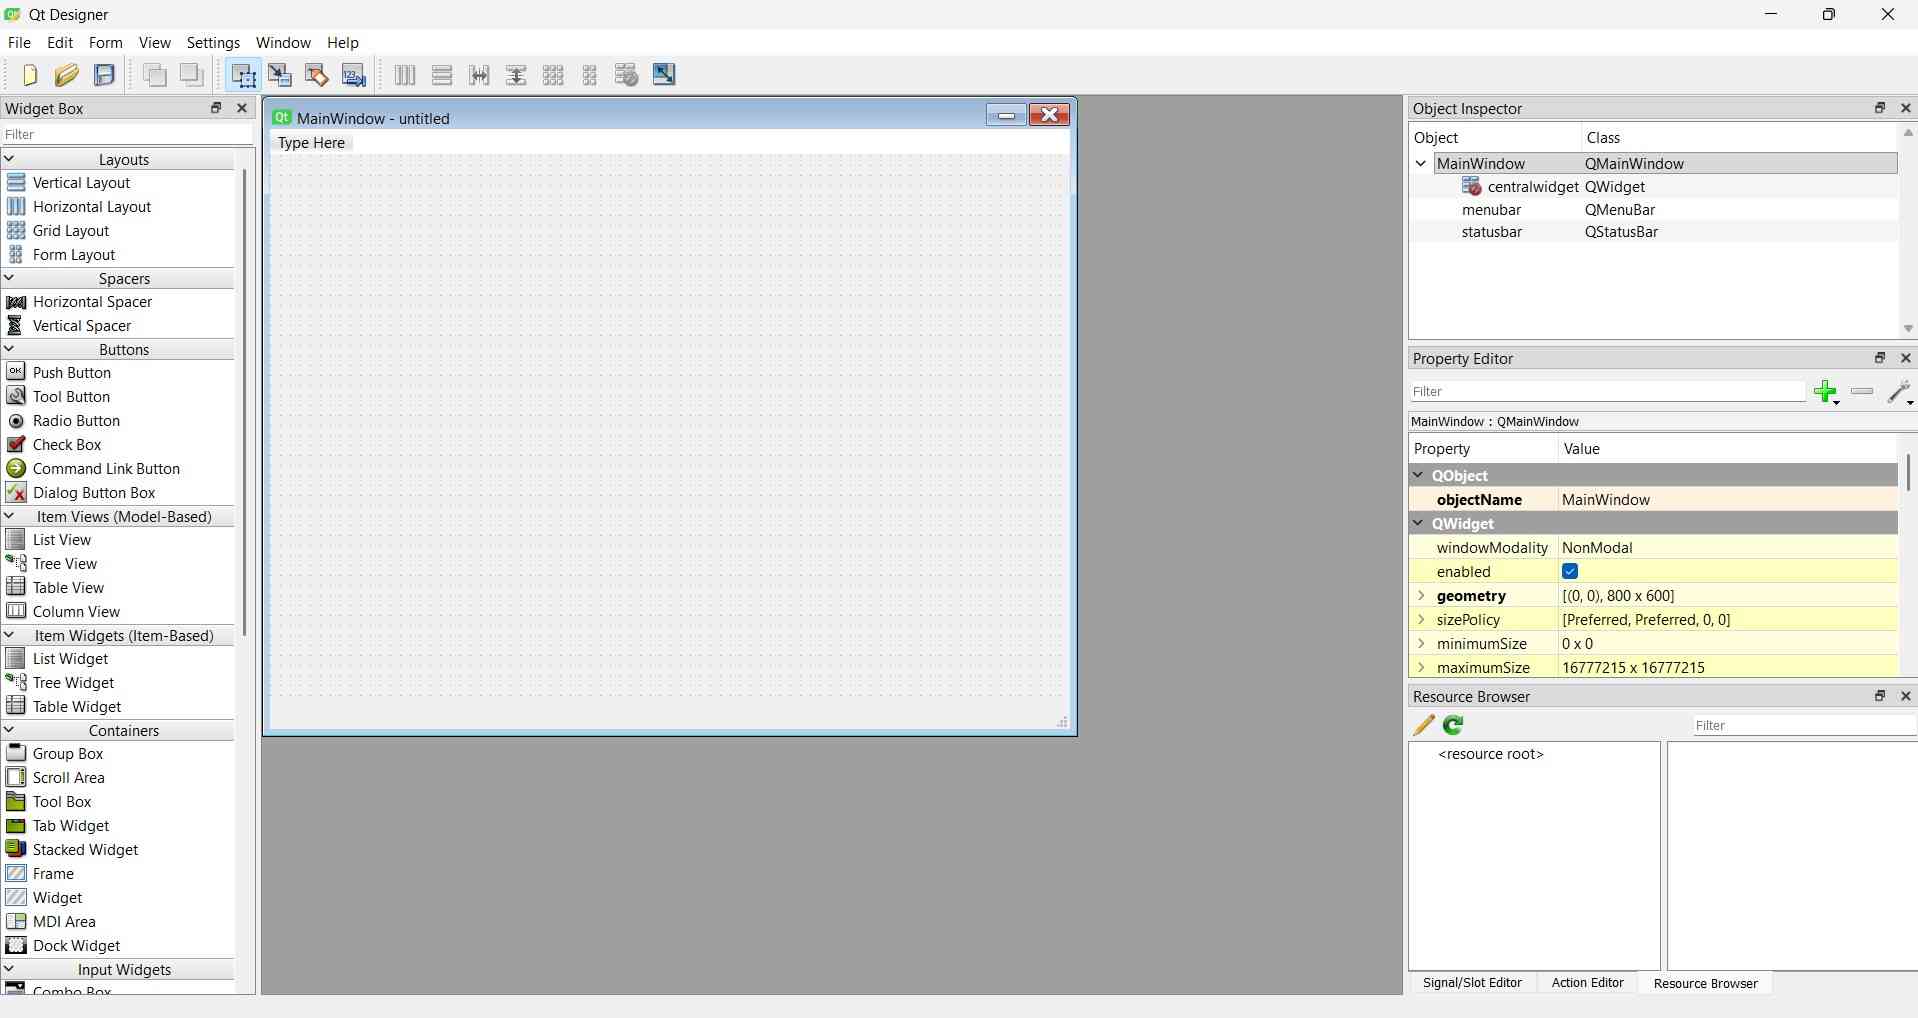This screenshot has width=1918, height=1018.
Task: Open the Form menu
Action: (105, 43)
